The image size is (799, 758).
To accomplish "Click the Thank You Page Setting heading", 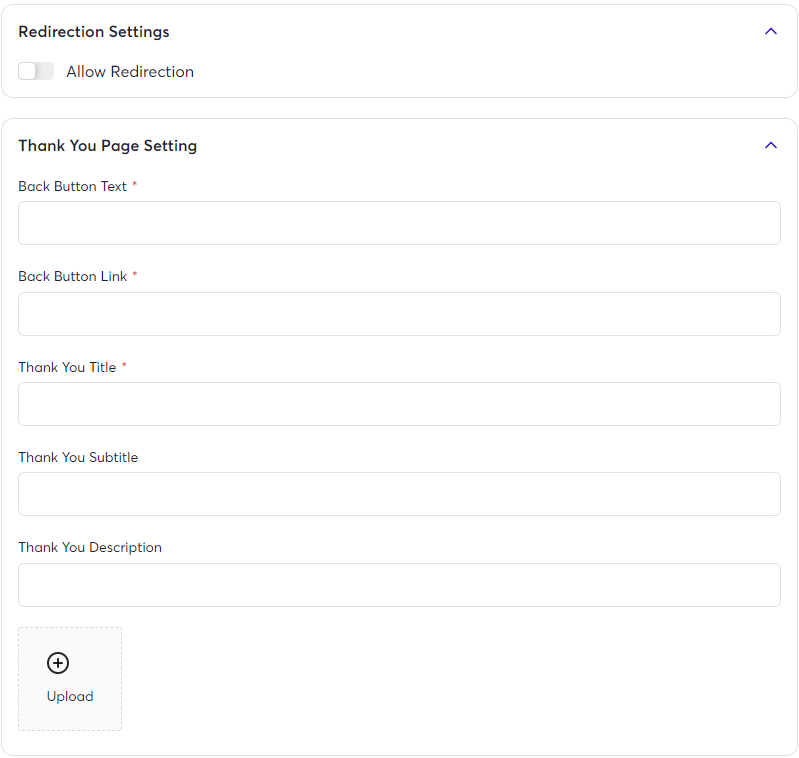I will pyautogui.click(x=108, y=146).
